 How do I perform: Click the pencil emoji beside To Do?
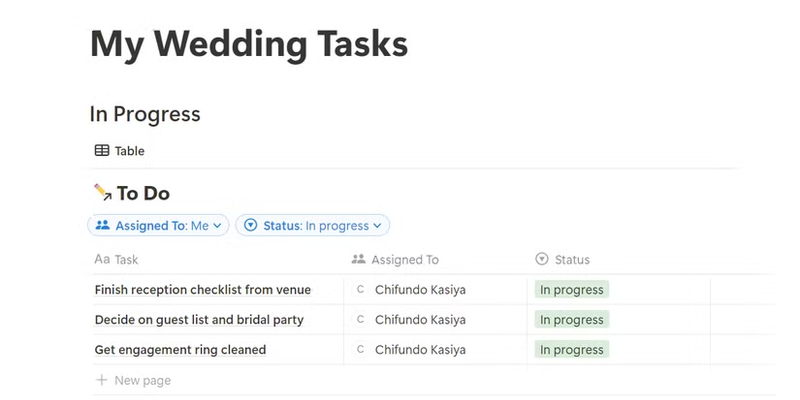pos(101,191)
